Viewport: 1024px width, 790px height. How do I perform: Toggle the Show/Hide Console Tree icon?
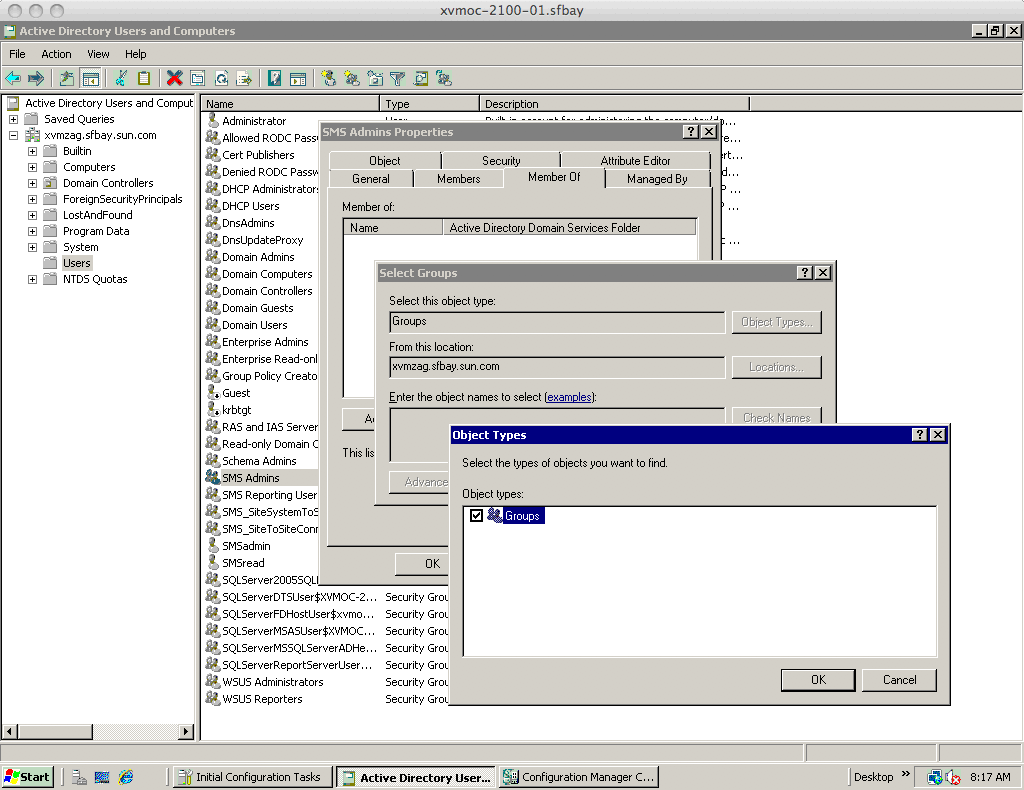90,78
